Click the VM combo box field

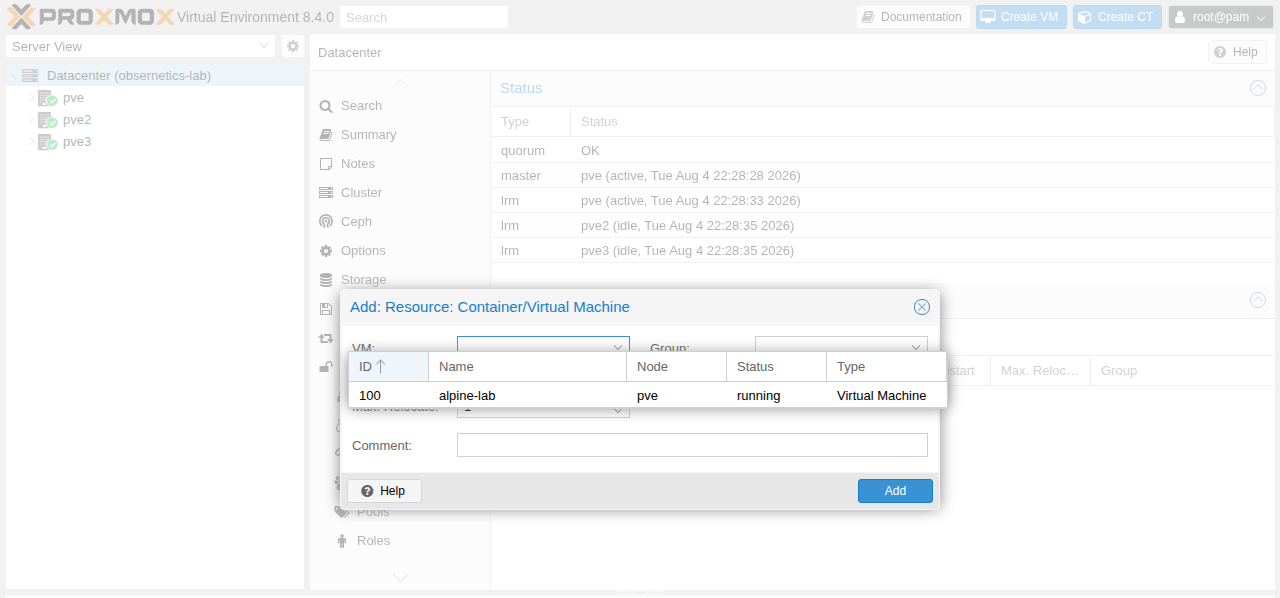tap(533, 345)
